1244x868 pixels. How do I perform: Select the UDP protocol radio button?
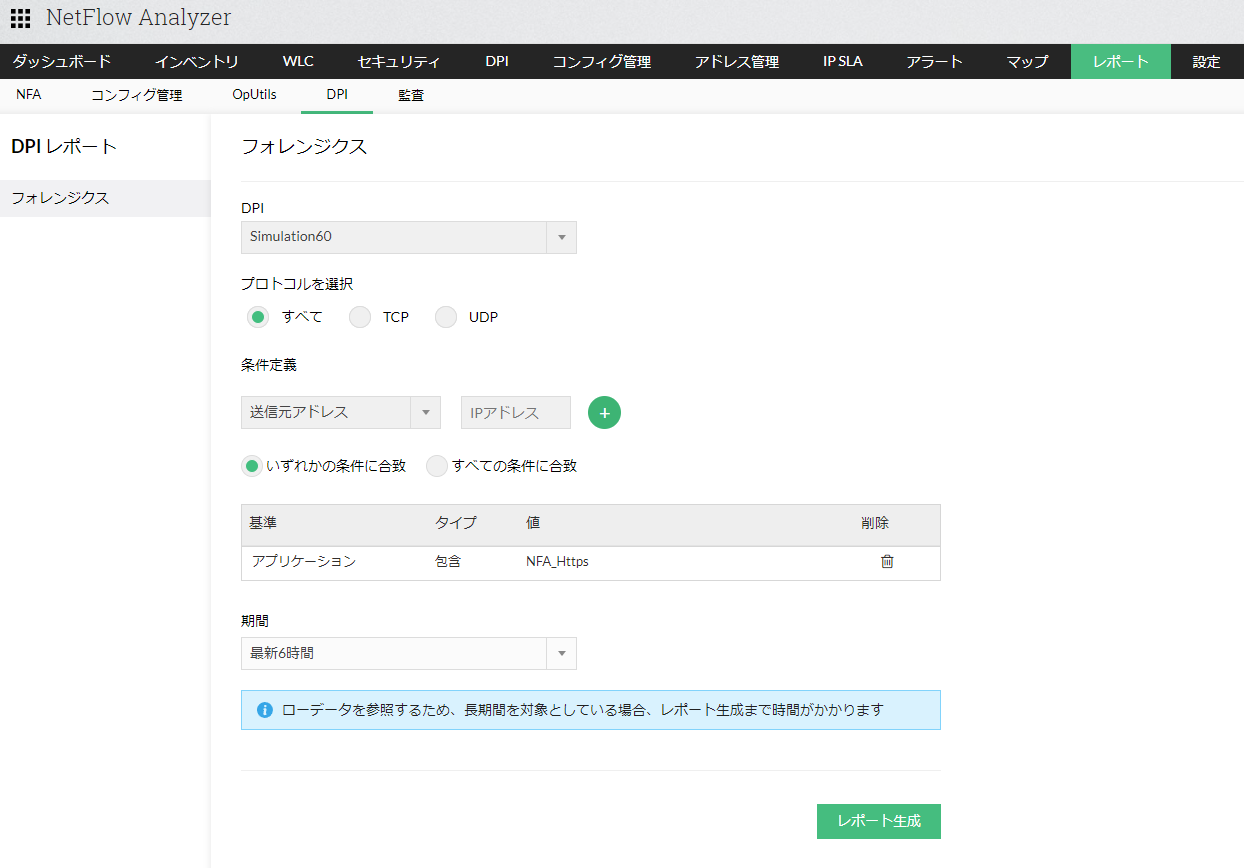point(446,317)
